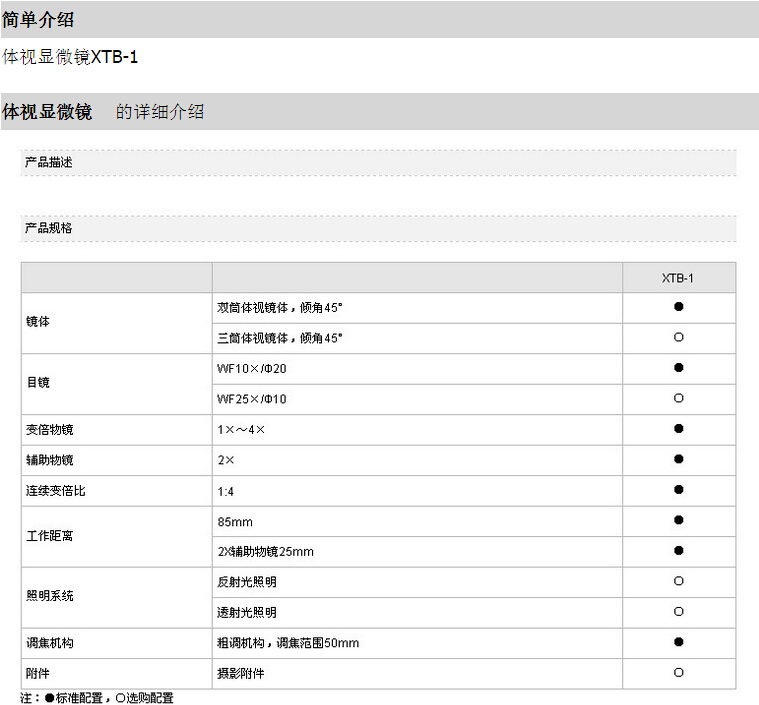Click the 附件 row label
Viewport: 759px width, 705px height.
(38, 674)
